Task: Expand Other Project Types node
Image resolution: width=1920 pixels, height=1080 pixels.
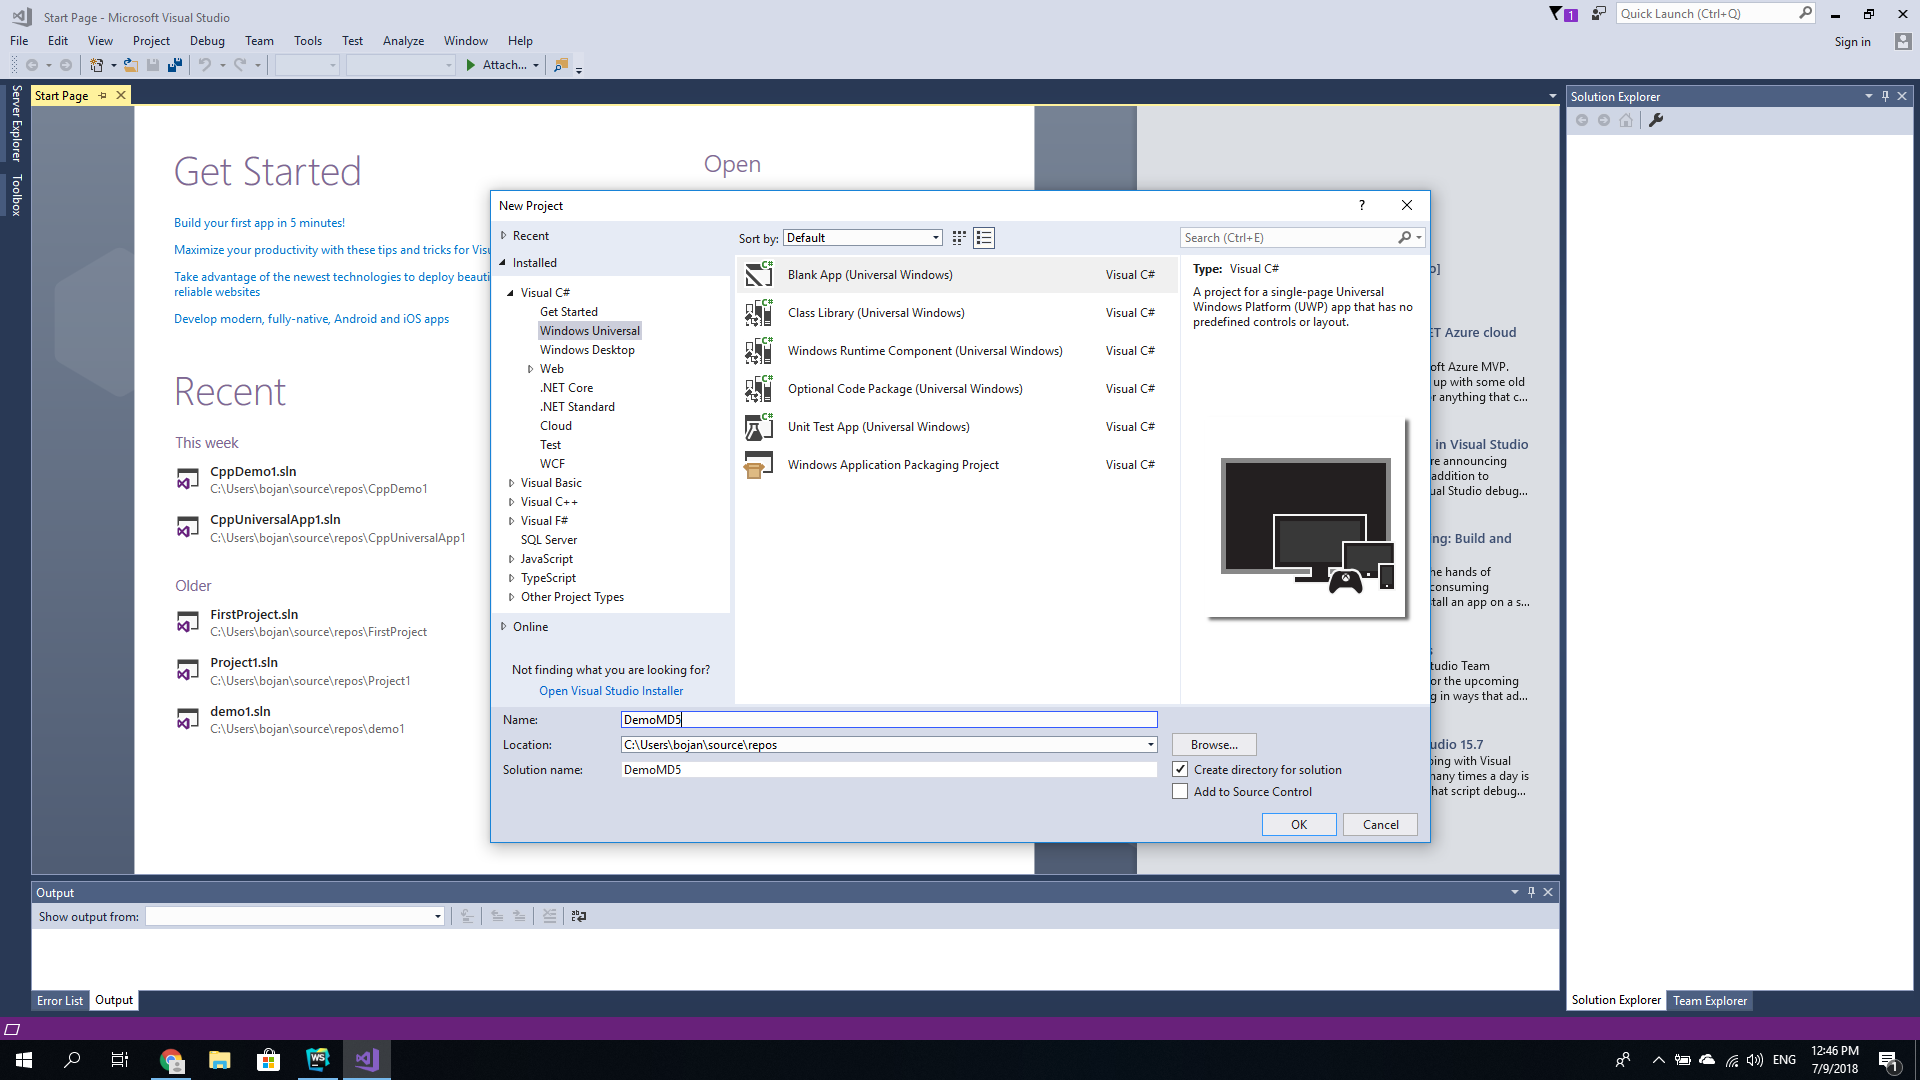Action: (x=511, y=597)
